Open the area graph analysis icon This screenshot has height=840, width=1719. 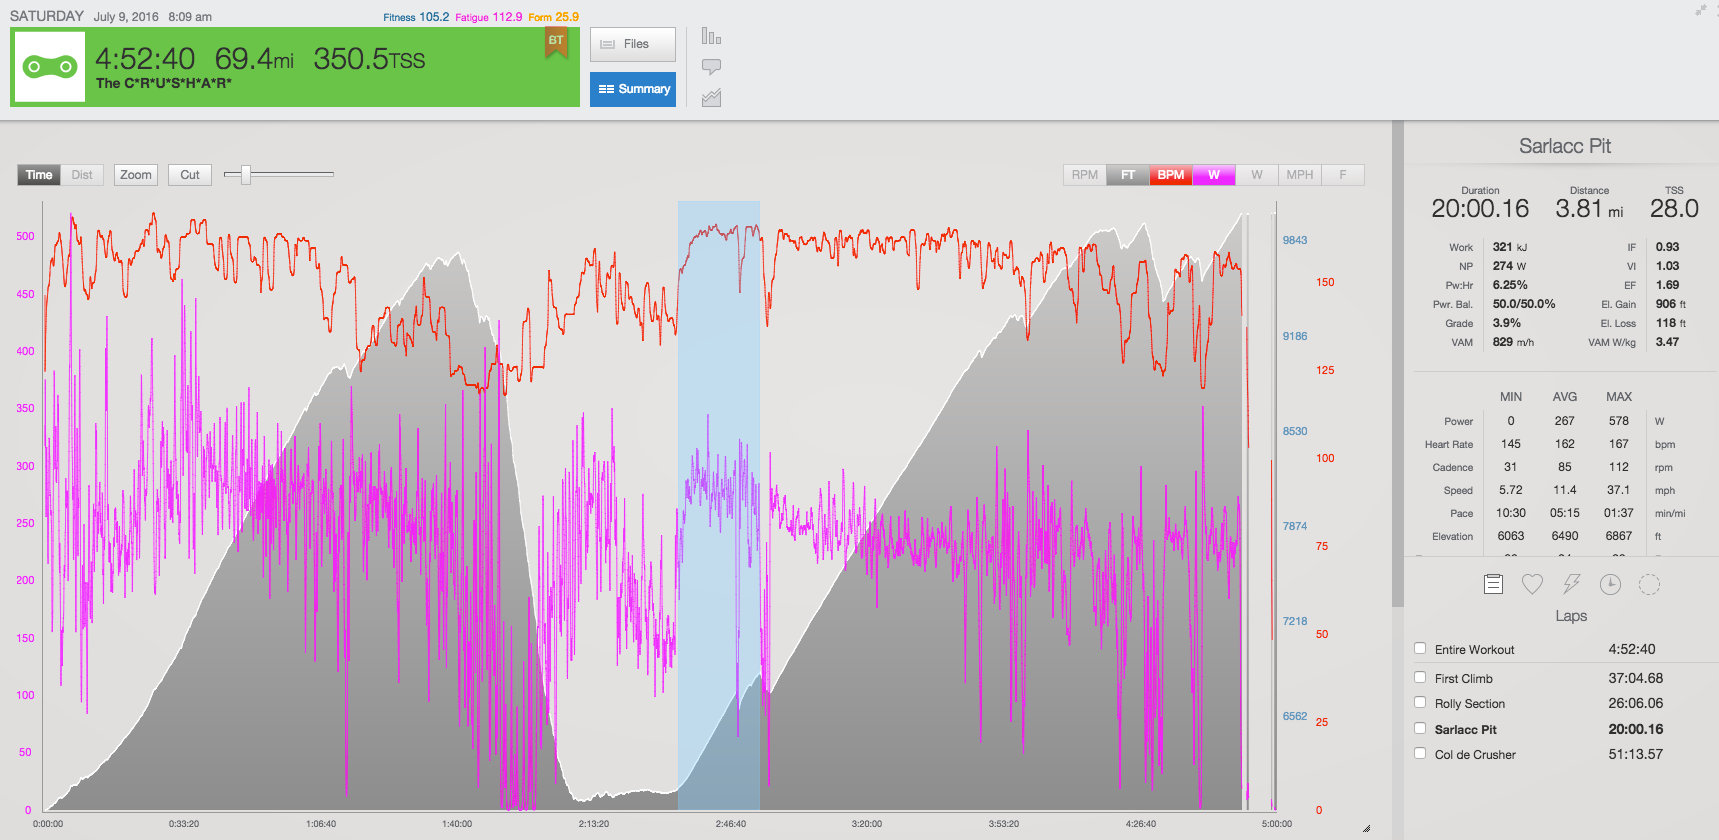[711, 98]
